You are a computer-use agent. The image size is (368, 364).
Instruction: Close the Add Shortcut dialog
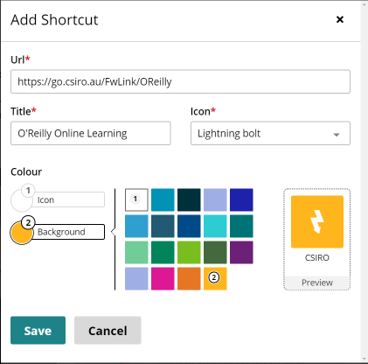[x=340, y=20]
